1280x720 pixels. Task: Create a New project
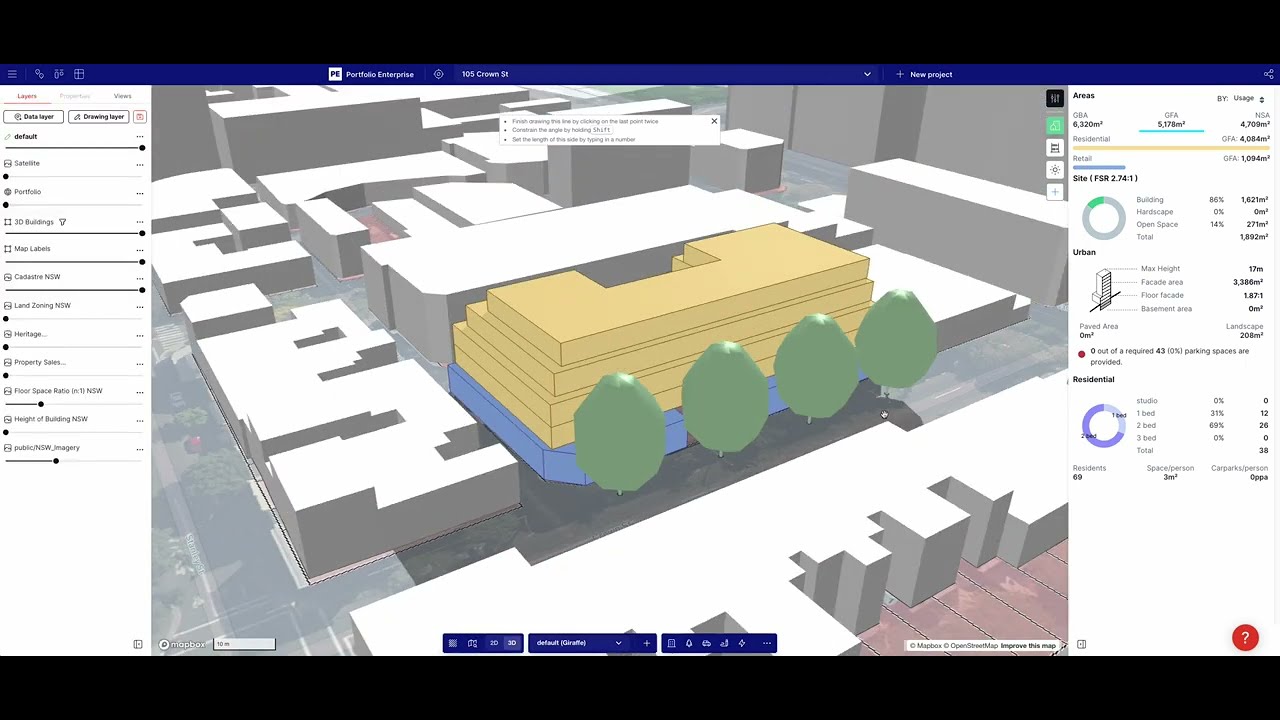click(x=924, y=74)
